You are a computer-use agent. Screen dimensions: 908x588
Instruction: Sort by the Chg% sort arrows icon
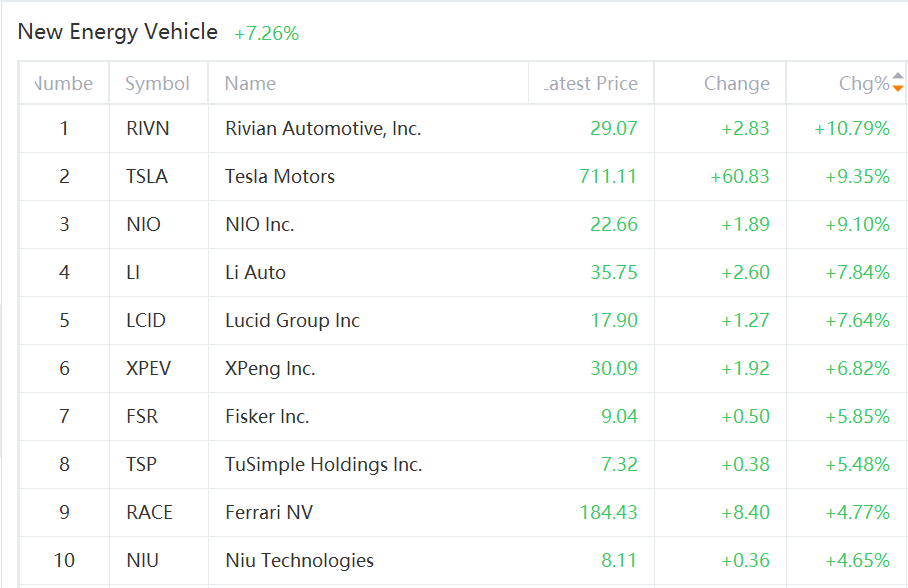tap(897, 82)
